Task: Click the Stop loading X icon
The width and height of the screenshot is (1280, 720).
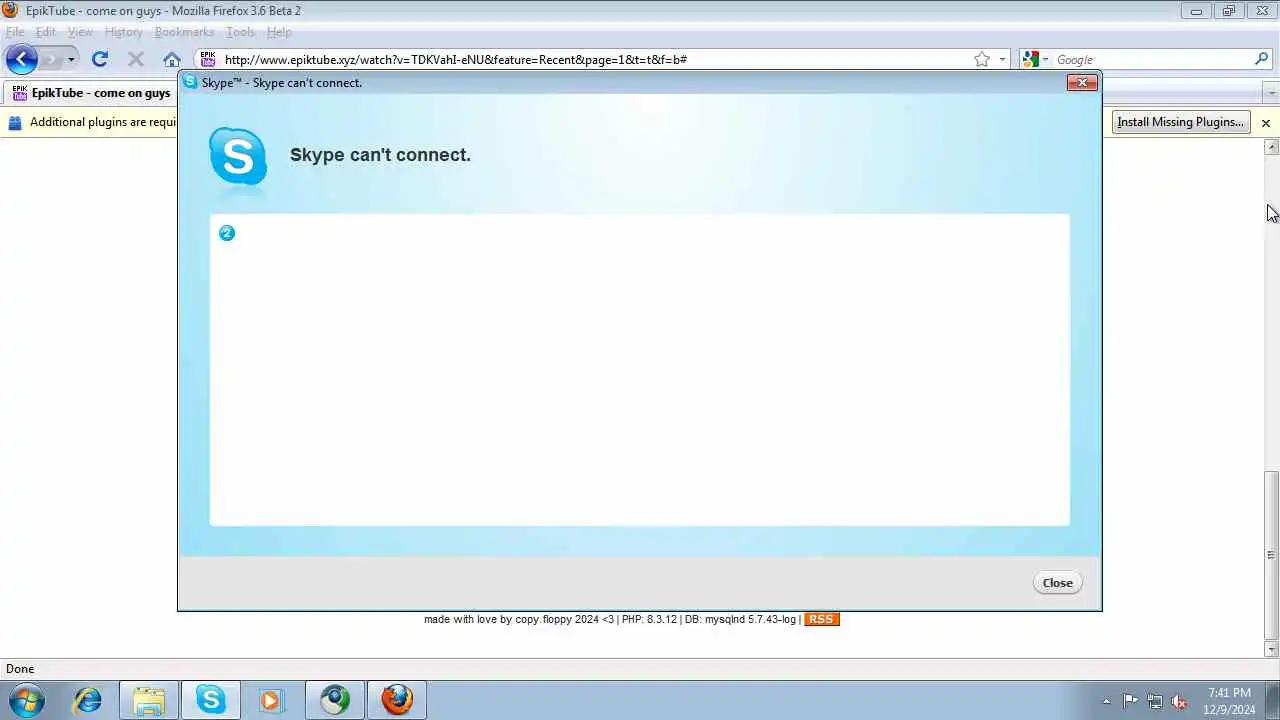Action: pos(136,59)
